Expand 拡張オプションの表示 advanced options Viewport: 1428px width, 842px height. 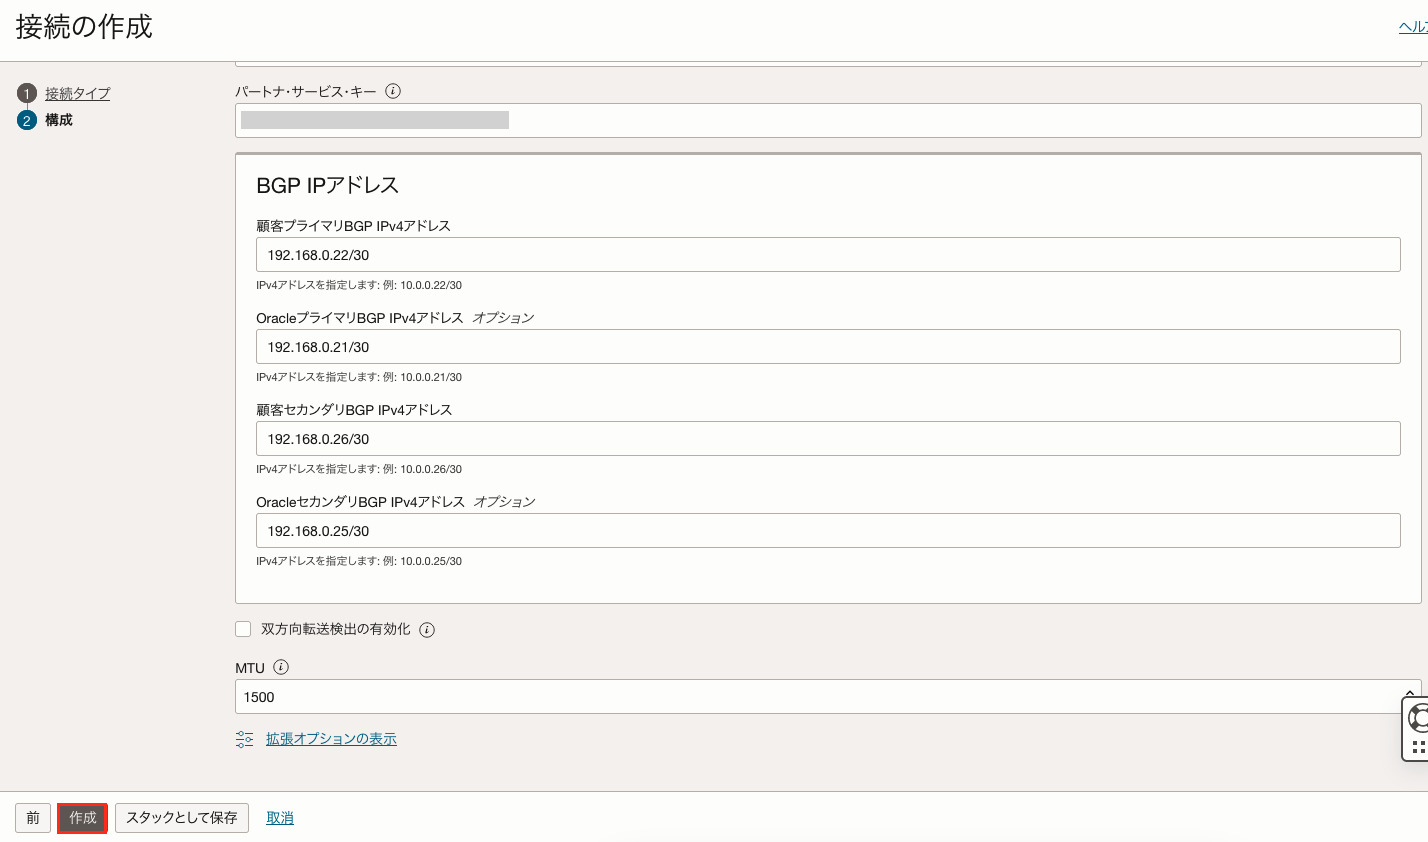tap(331, 738)
